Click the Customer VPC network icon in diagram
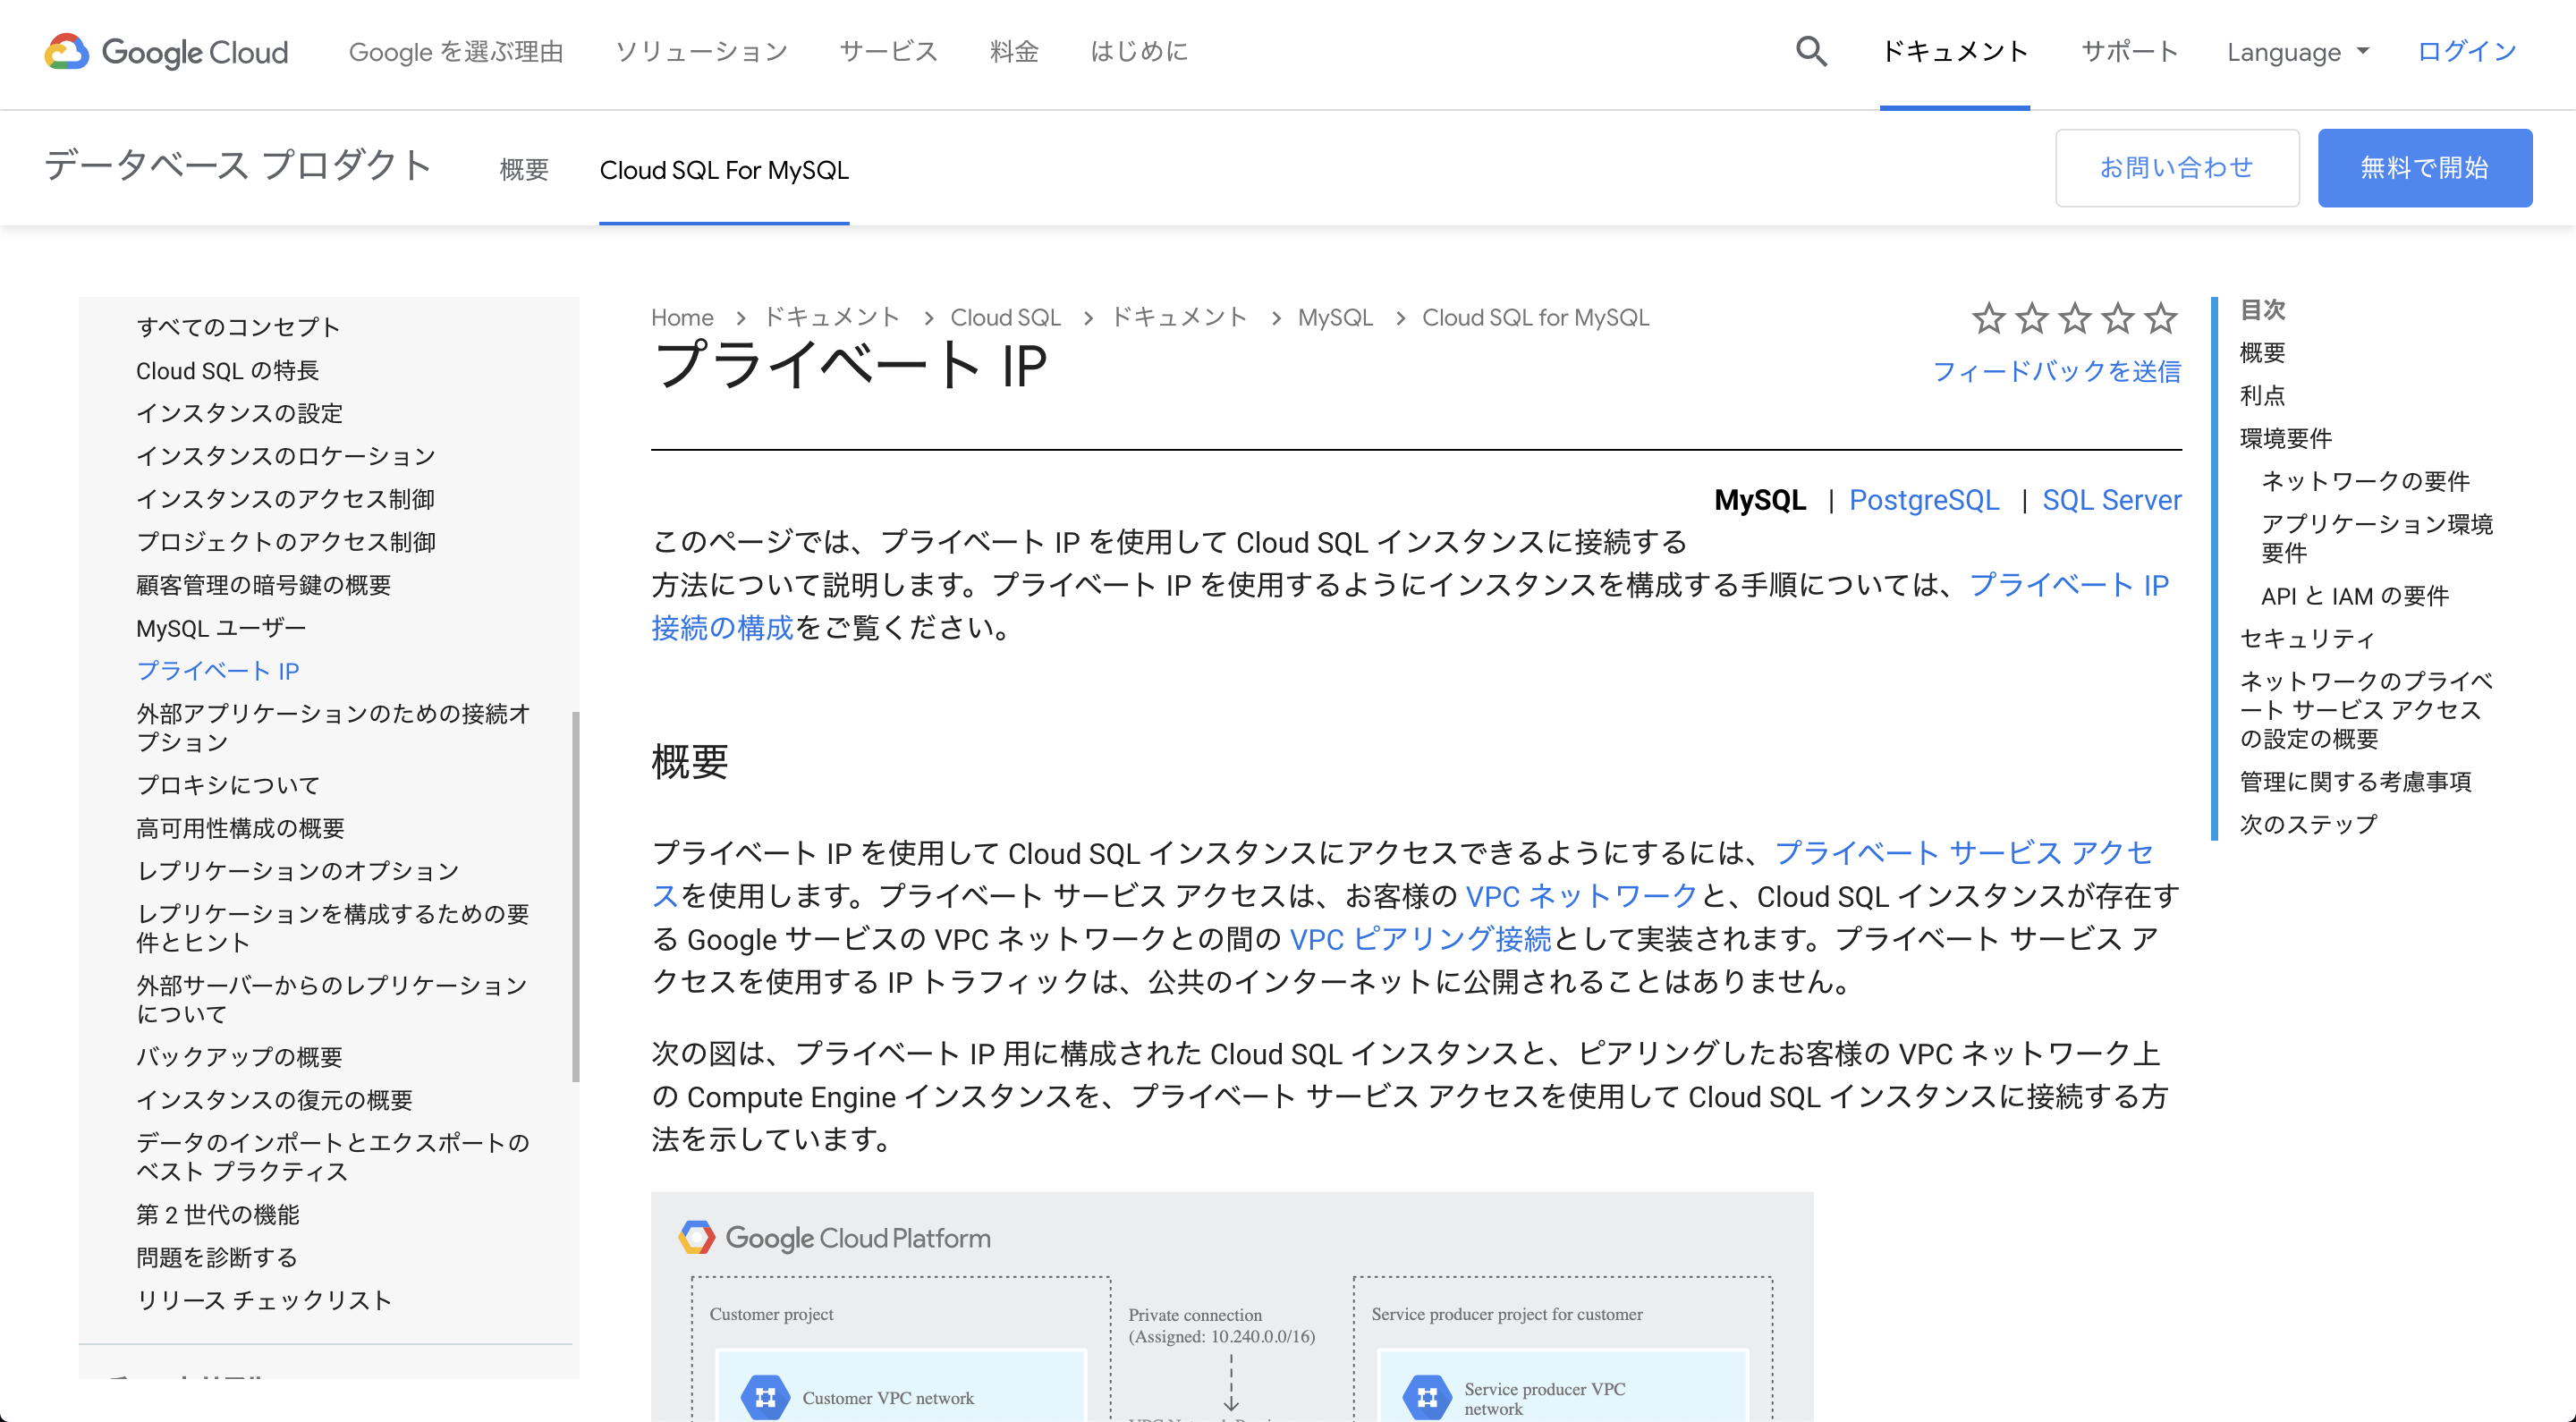 tap(765, 1397)
